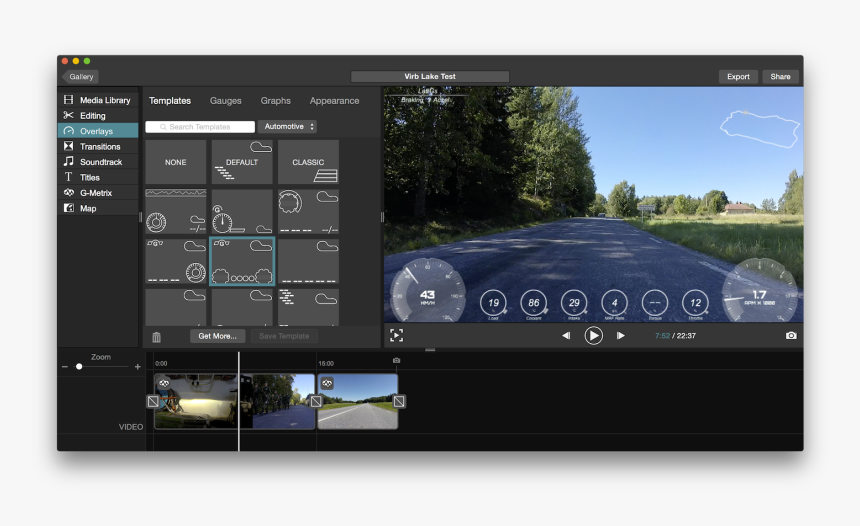Screen dimensions: 860x526
Task: Click the zoom in plus button
Action: [x=138, y=366]
